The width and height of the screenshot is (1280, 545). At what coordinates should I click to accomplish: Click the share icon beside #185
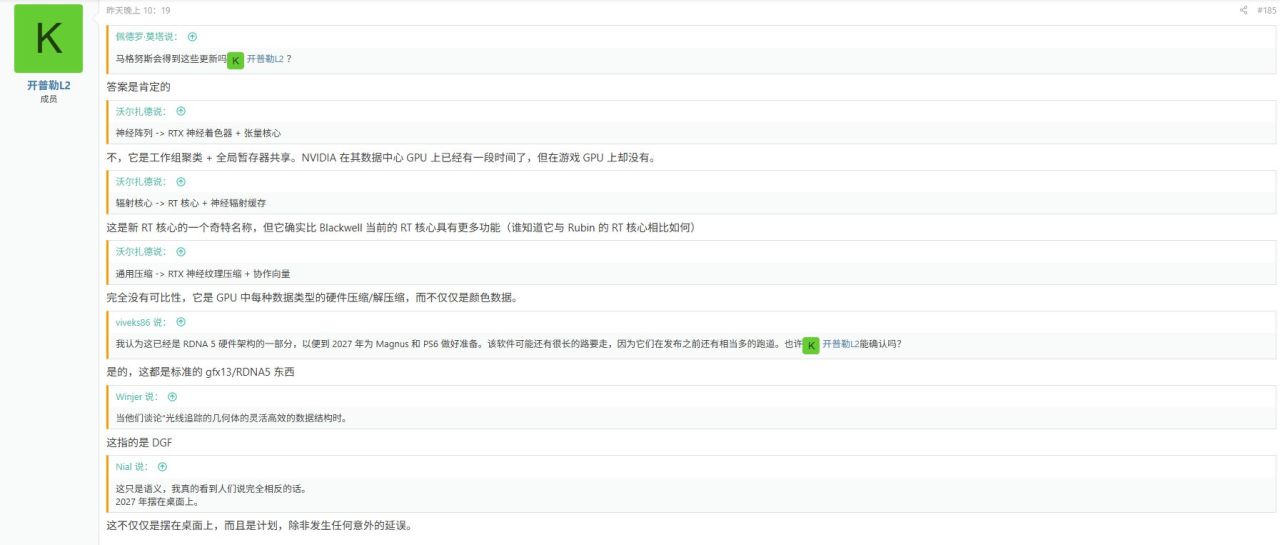[1244, 10]
